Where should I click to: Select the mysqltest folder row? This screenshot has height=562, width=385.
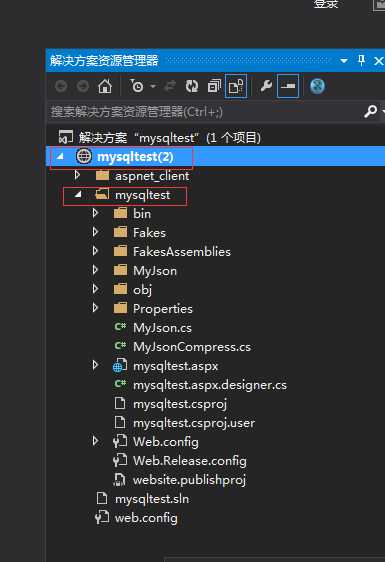pos(142,195)
